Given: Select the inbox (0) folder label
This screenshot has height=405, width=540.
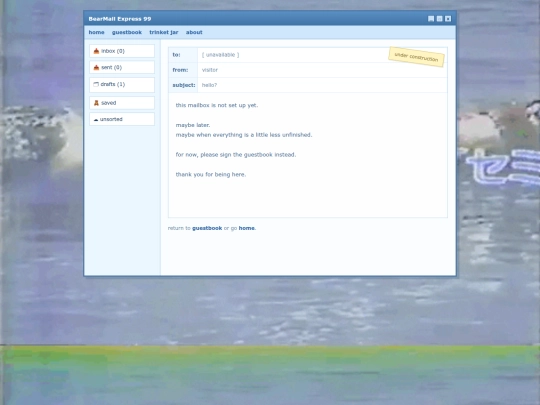Looking at the screenshot, I should click(x=113, y=51).
